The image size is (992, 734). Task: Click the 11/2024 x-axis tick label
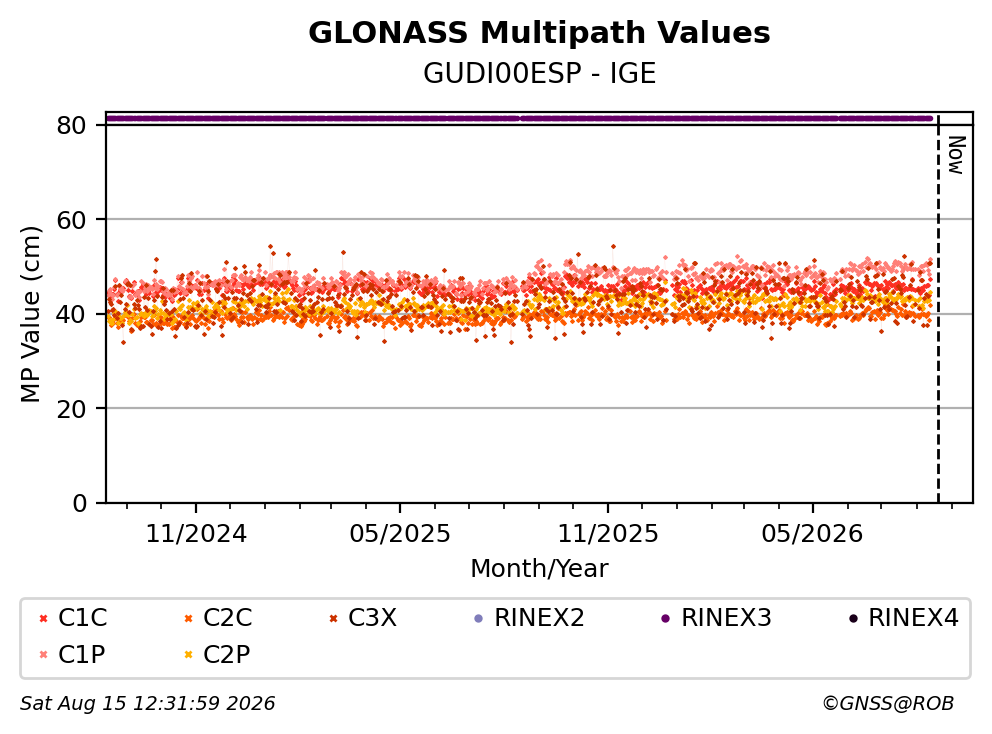click(x=196, y=534)
